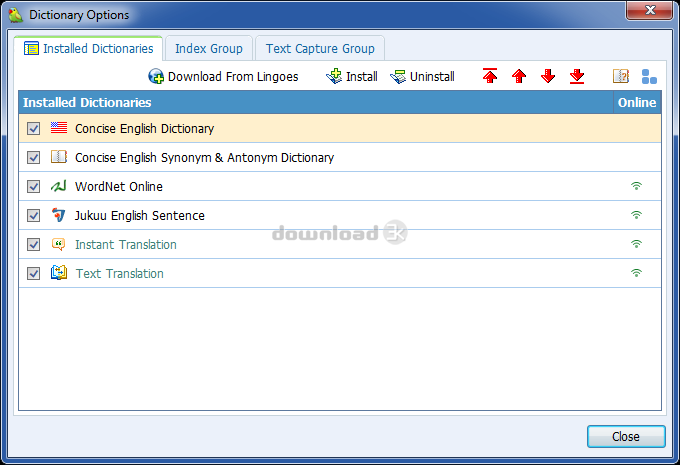
Task: Click Download From Lingoes globe icon
Action: (x=156, y=76)
